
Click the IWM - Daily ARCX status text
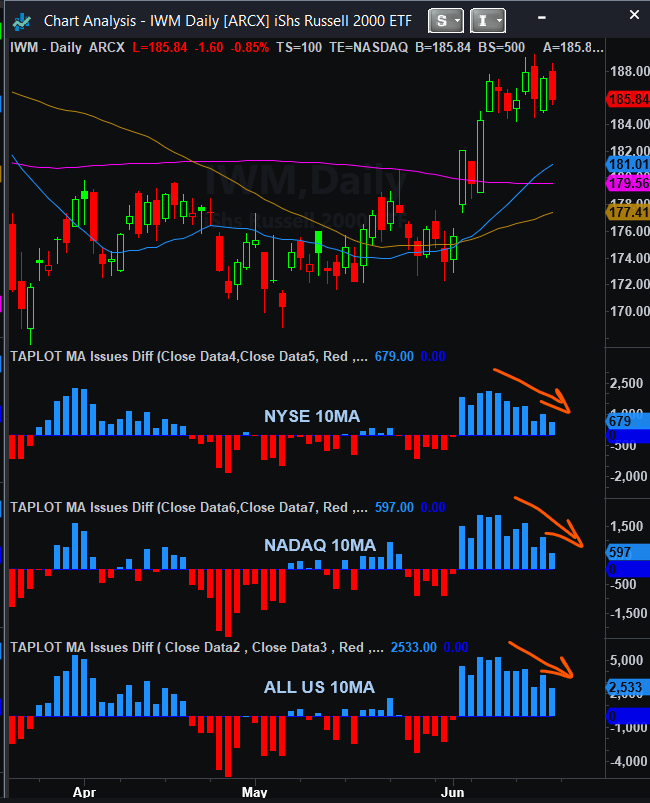[x=67, y=48]
